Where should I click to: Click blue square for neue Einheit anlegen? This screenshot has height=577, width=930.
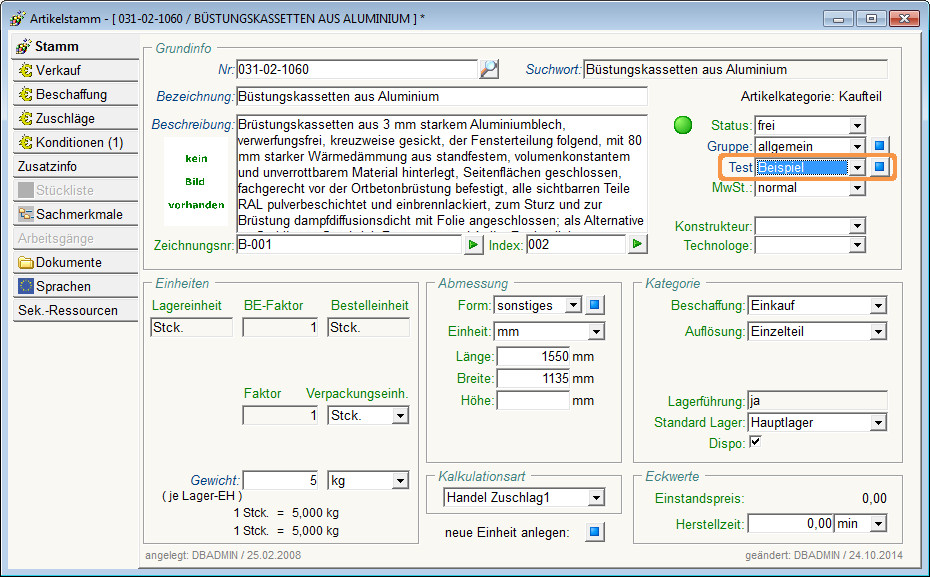[595, 531]
